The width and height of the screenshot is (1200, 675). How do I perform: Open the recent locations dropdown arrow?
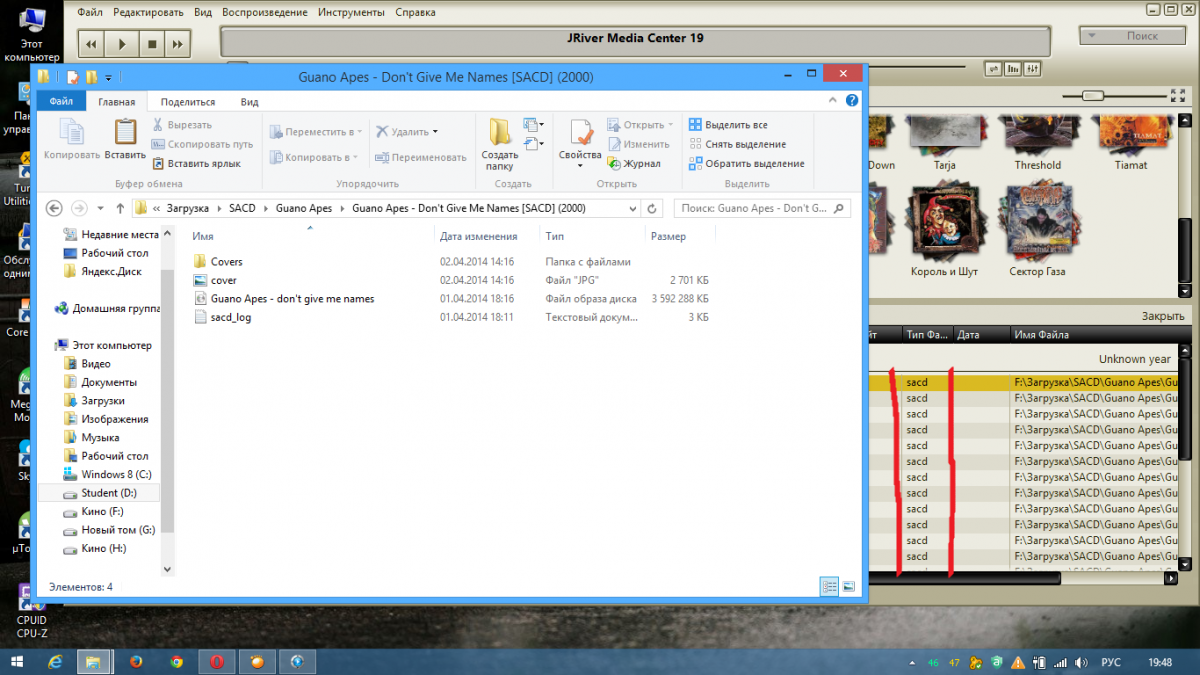(x=99, y=209)
